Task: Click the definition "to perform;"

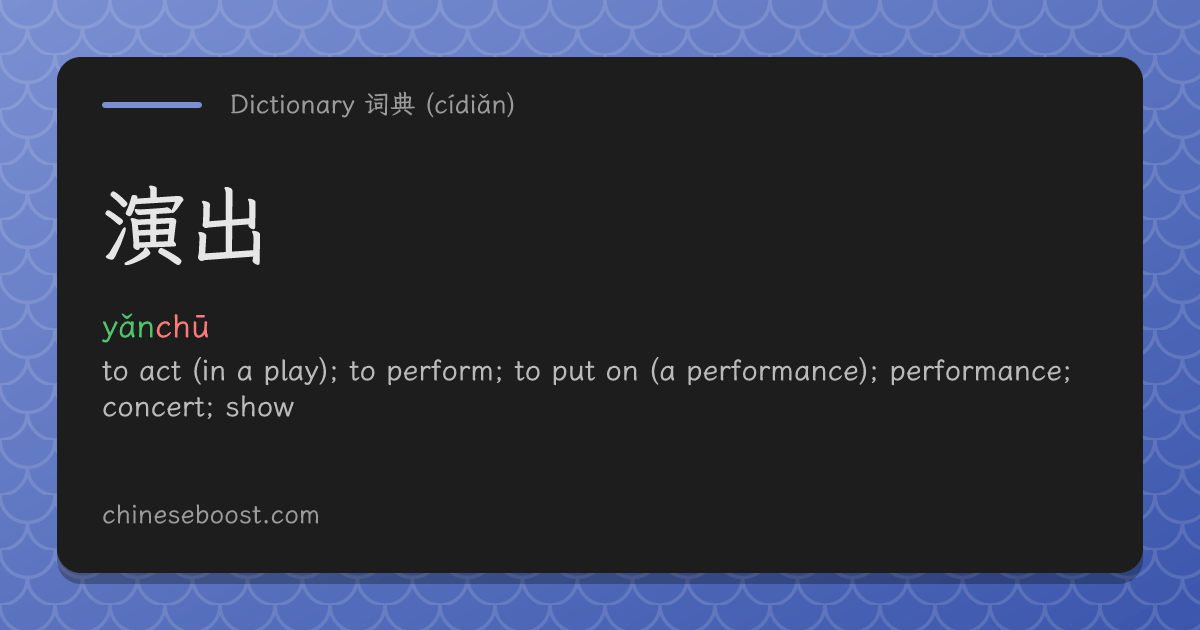Action: click(427, 372)
